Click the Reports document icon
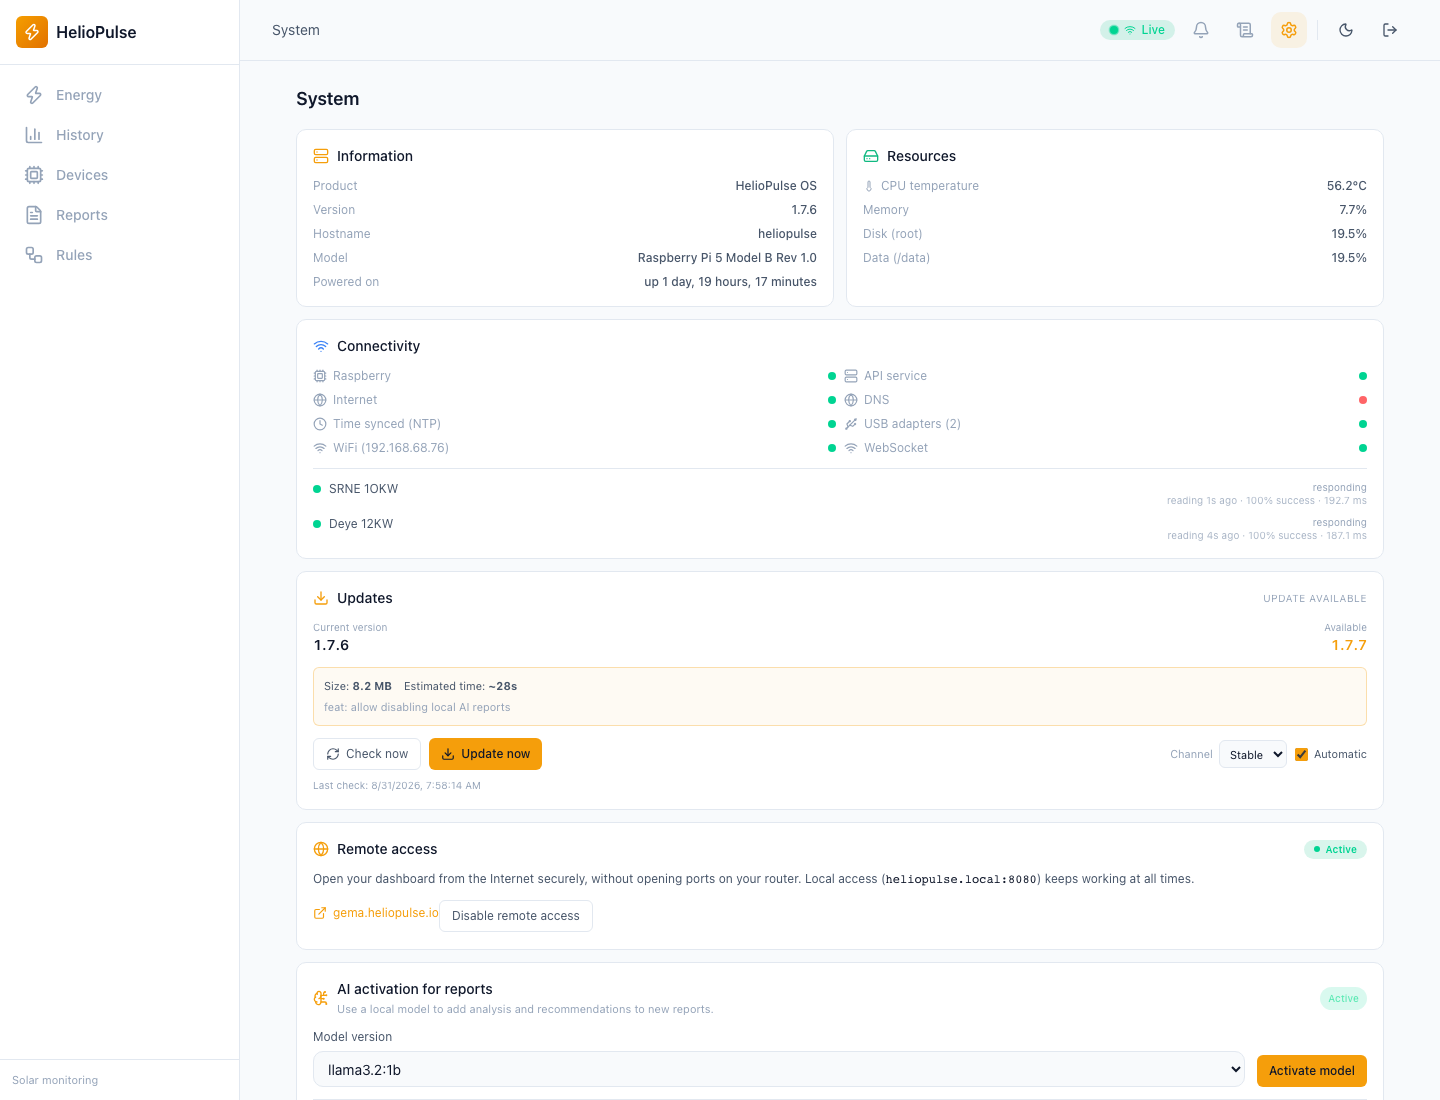The height and width of the screenshot is (1100, 1440). (x=34, y=215)
